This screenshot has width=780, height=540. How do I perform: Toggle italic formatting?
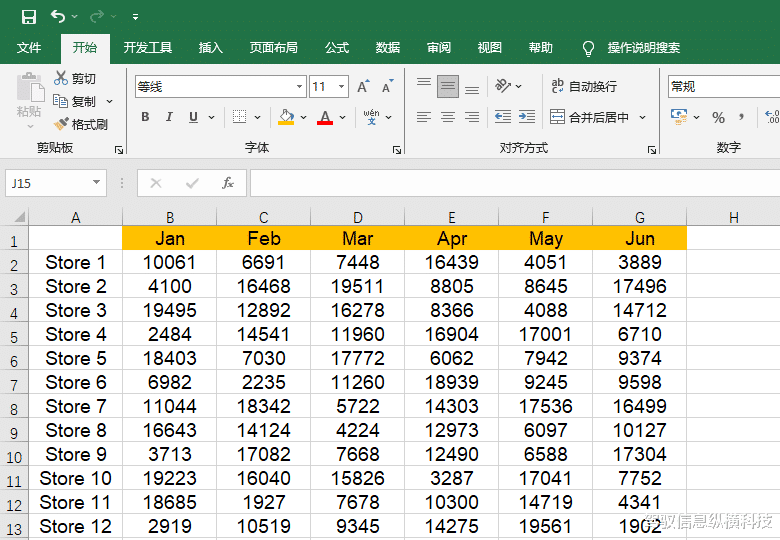[x=169, y=117]
